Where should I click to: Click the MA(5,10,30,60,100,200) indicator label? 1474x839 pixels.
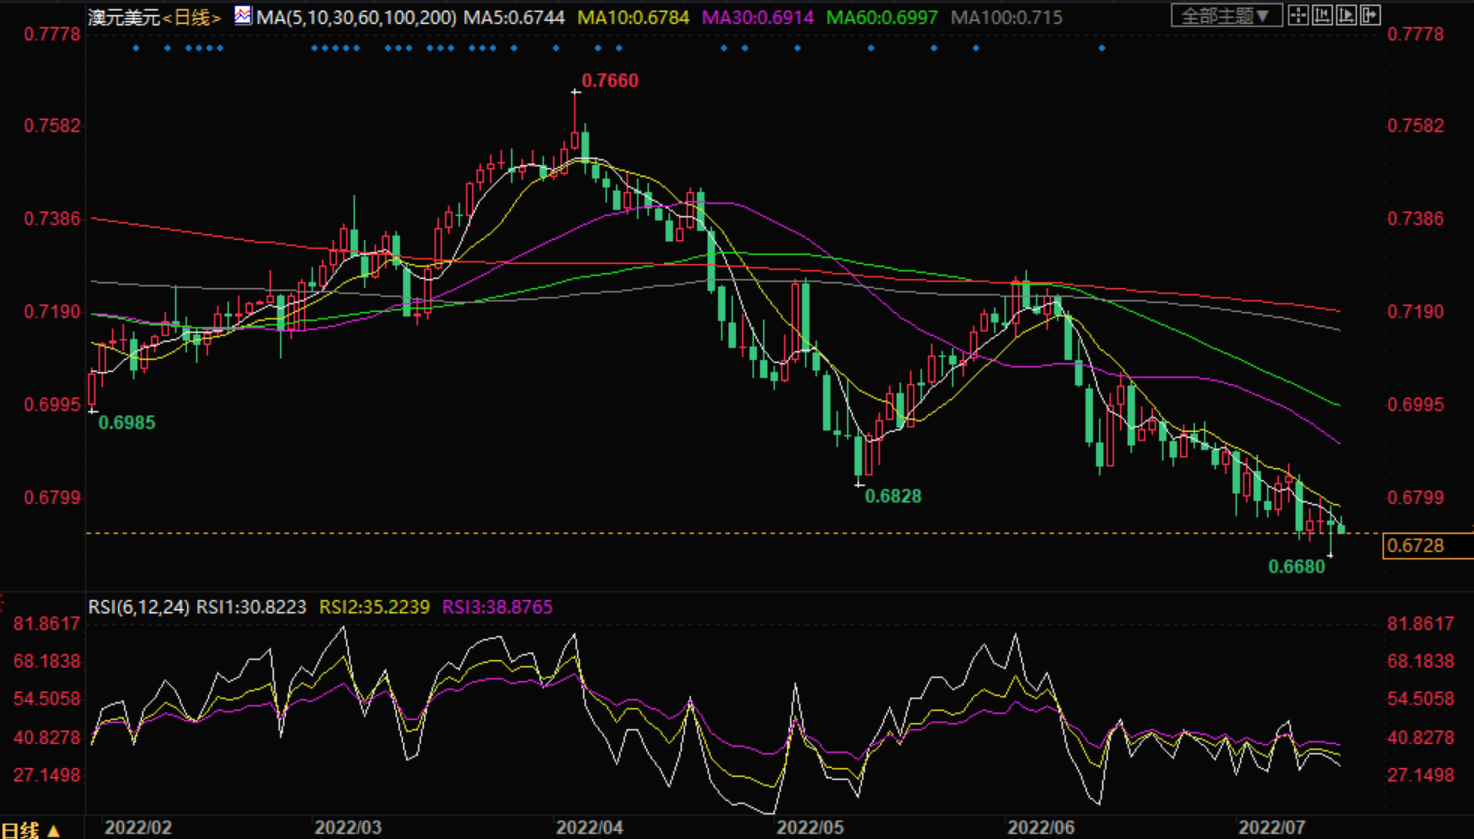point(356,17)
